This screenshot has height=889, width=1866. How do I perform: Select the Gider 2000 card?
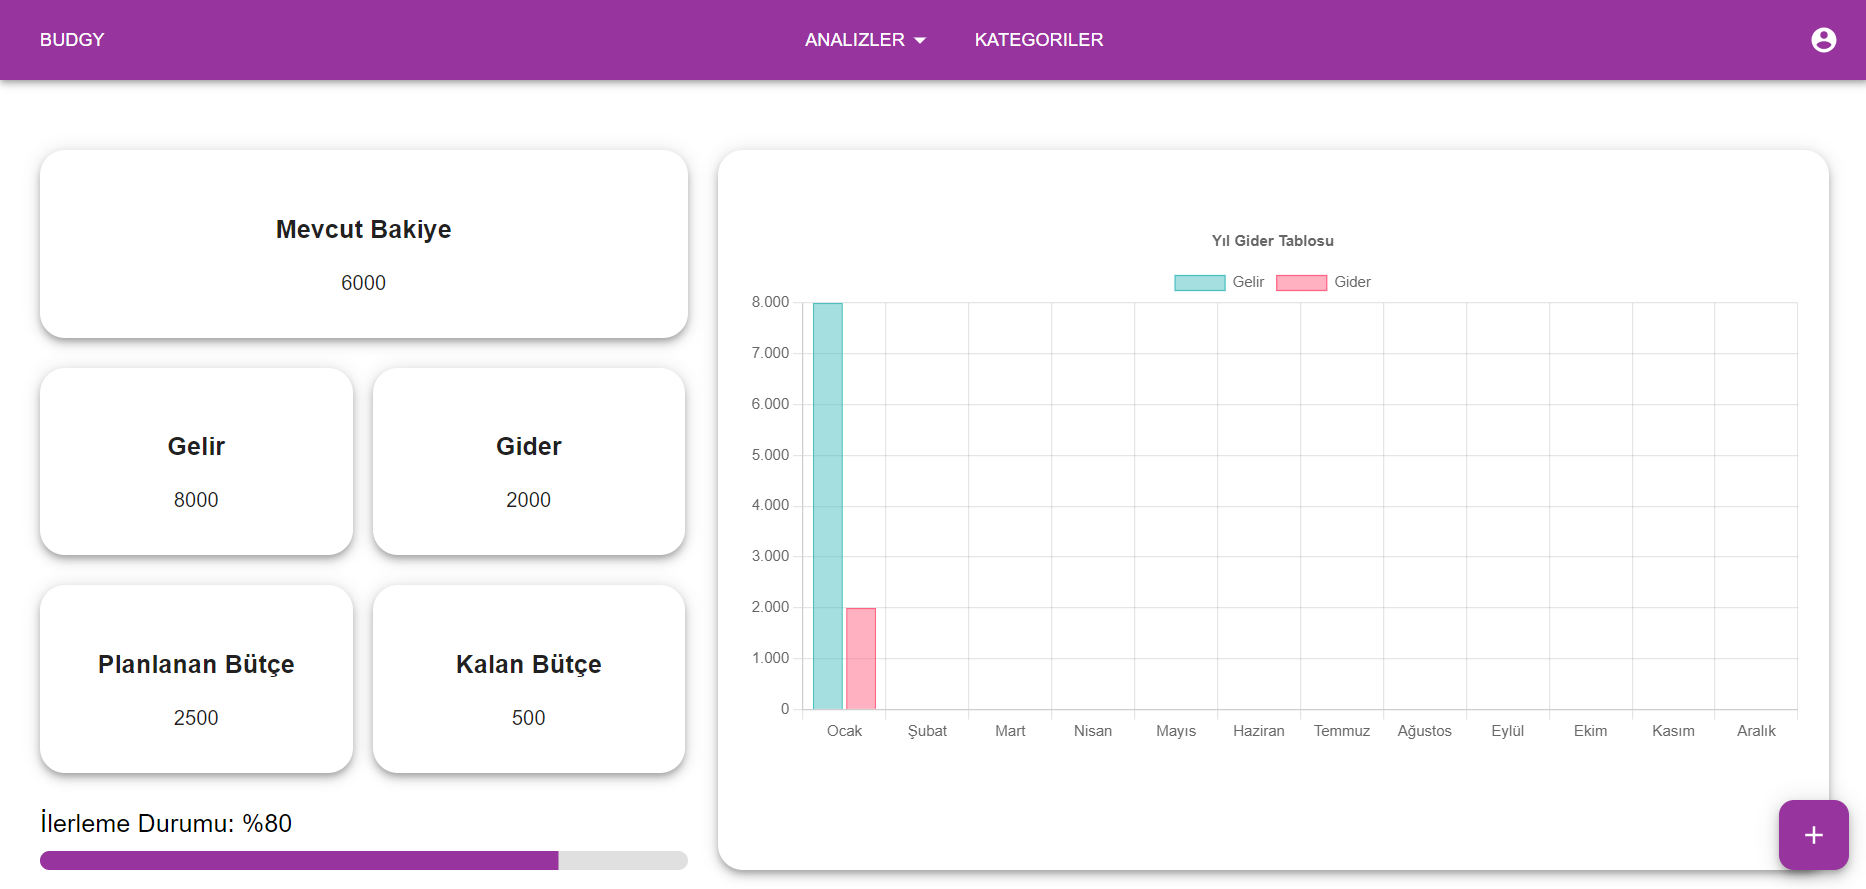click(x=529, y=461)
